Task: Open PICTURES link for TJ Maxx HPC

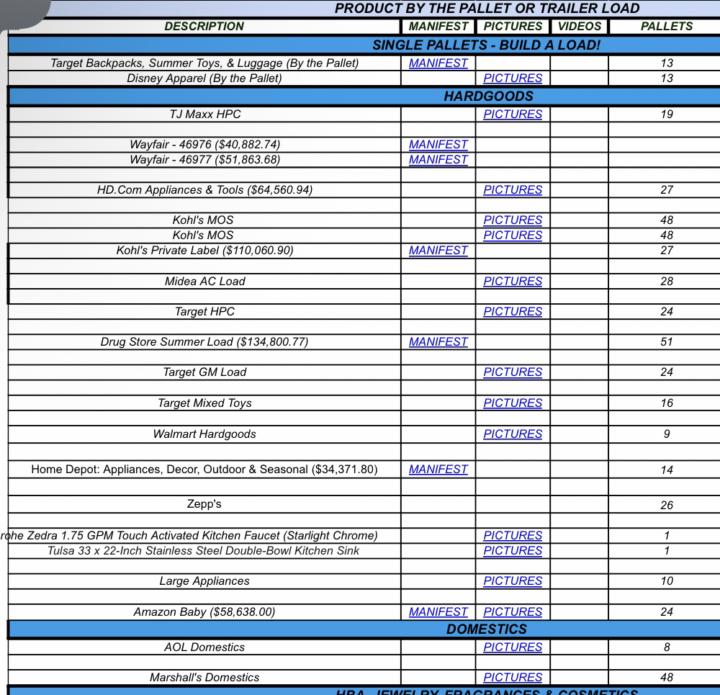Action: pos(512,114)
